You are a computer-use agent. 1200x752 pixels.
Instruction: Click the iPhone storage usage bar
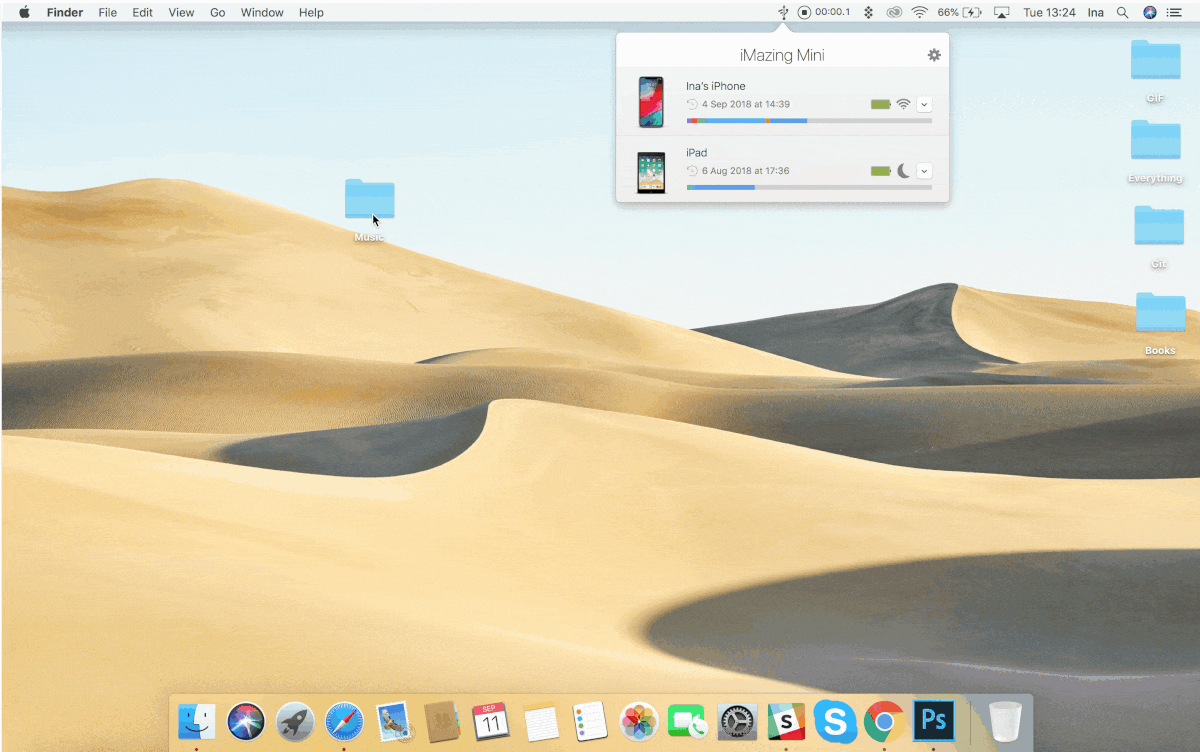tap(808, 121)
